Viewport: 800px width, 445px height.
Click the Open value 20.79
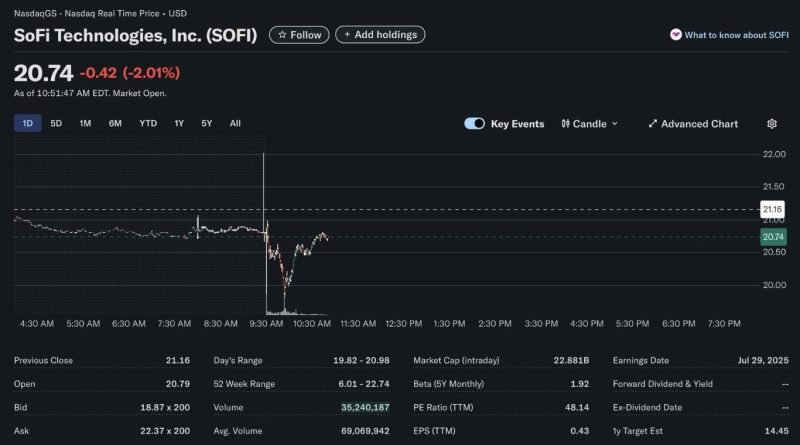click(178, 384)
